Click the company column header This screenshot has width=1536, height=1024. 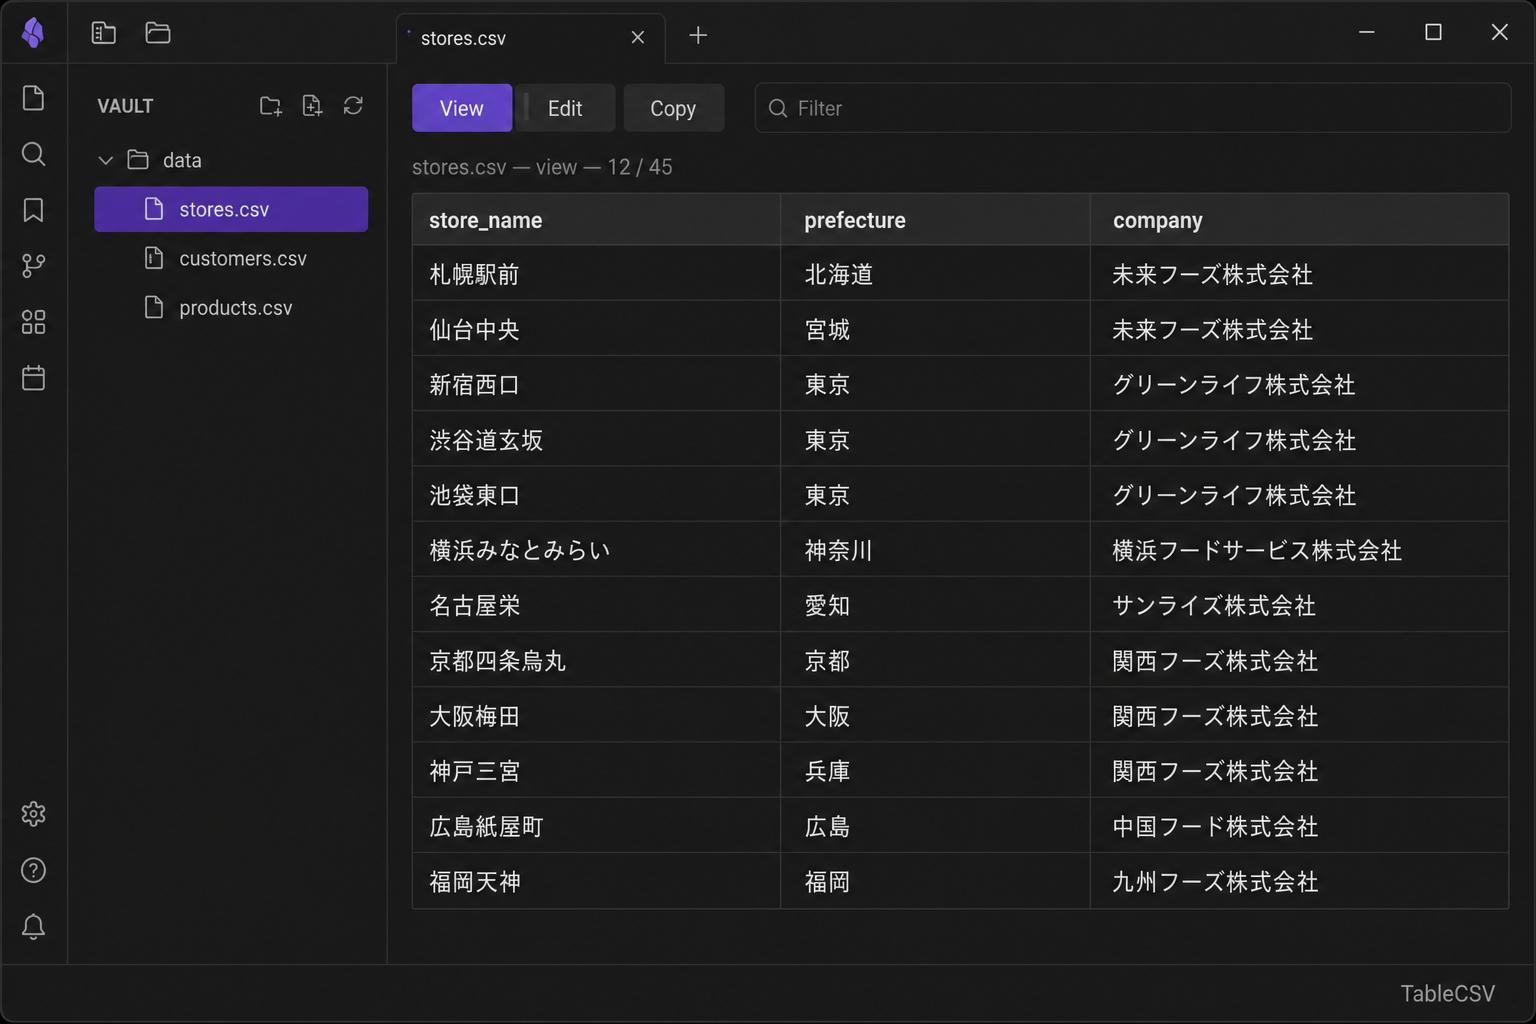pyautogui.click(x=1299, y=220)
